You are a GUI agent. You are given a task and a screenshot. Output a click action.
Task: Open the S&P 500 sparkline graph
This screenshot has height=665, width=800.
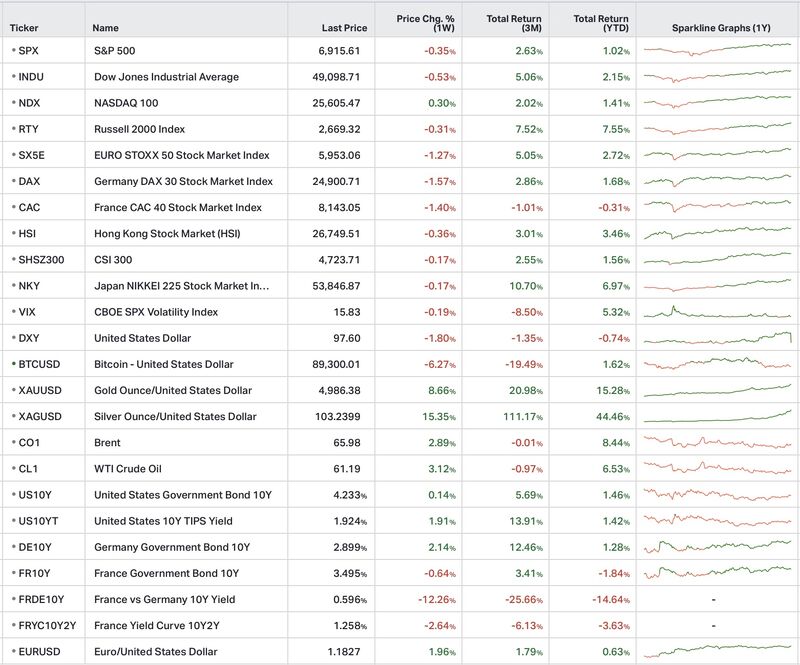717,49
